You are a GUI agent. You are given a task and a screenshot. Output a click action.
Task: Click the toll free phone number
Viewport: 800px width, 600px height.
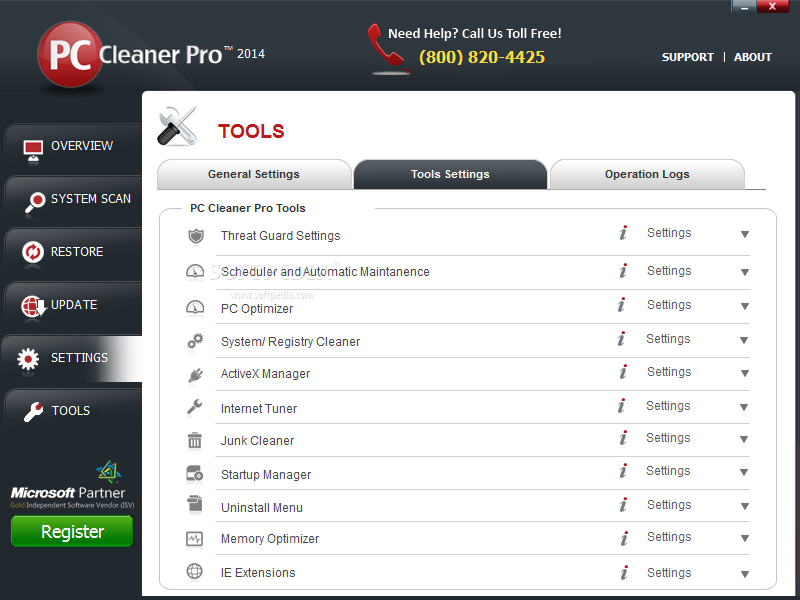point(482,57)
